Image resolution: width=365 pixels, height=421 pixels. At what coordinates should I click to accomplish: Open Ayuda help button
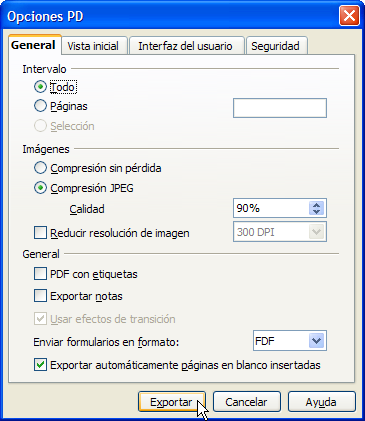point(321,402)
